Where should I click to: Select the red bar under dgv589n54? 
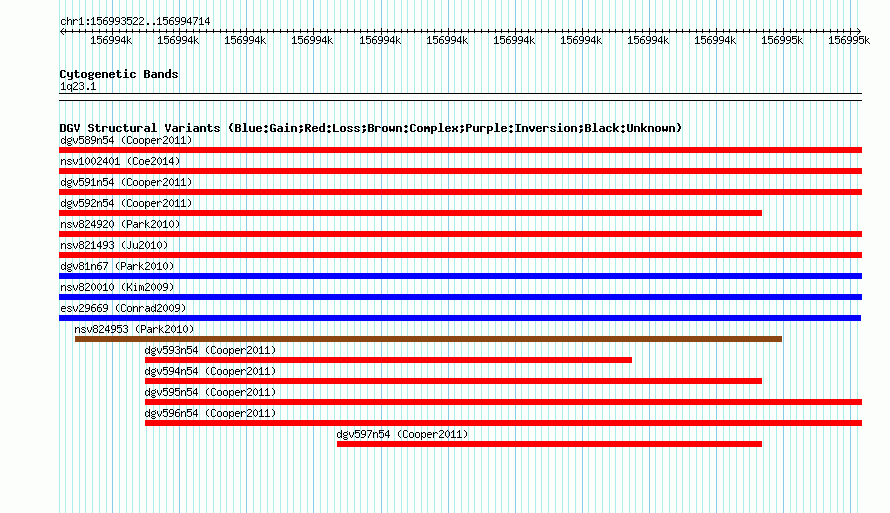coord(460,150)
